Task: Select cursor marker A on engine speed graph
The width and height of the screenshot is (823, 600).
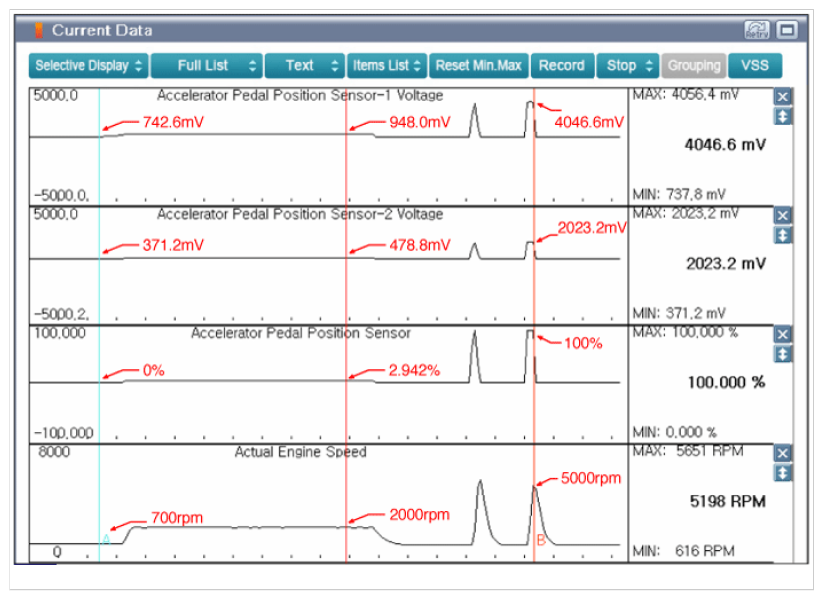Action: coord(105,539)
